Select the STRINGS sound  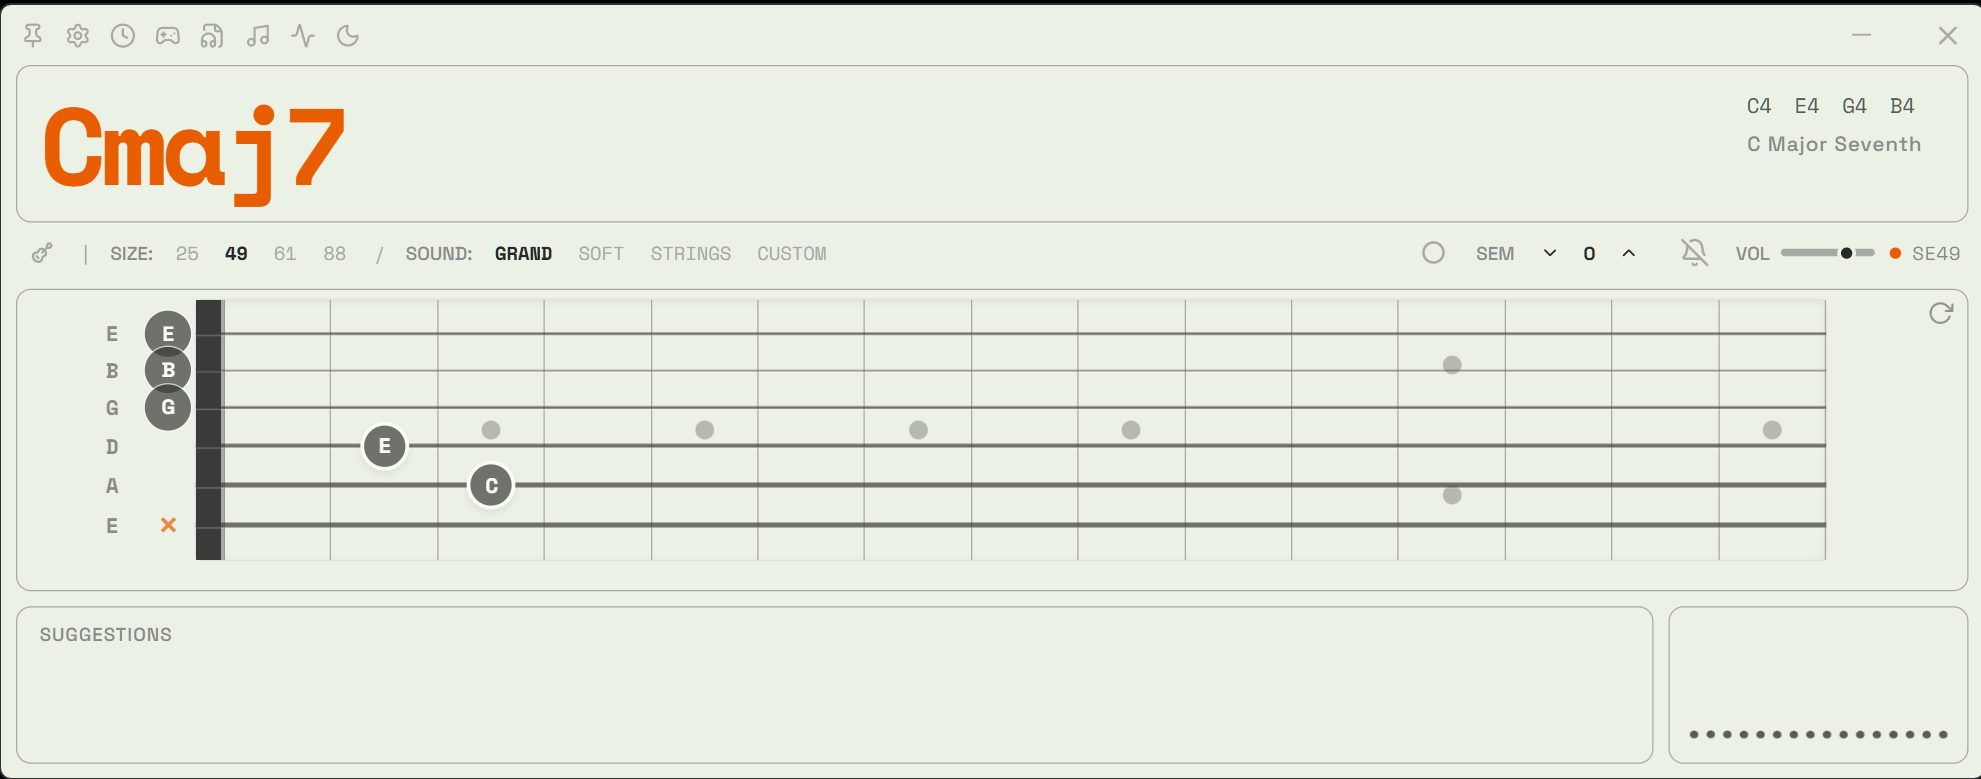click(x=690, y=253)
